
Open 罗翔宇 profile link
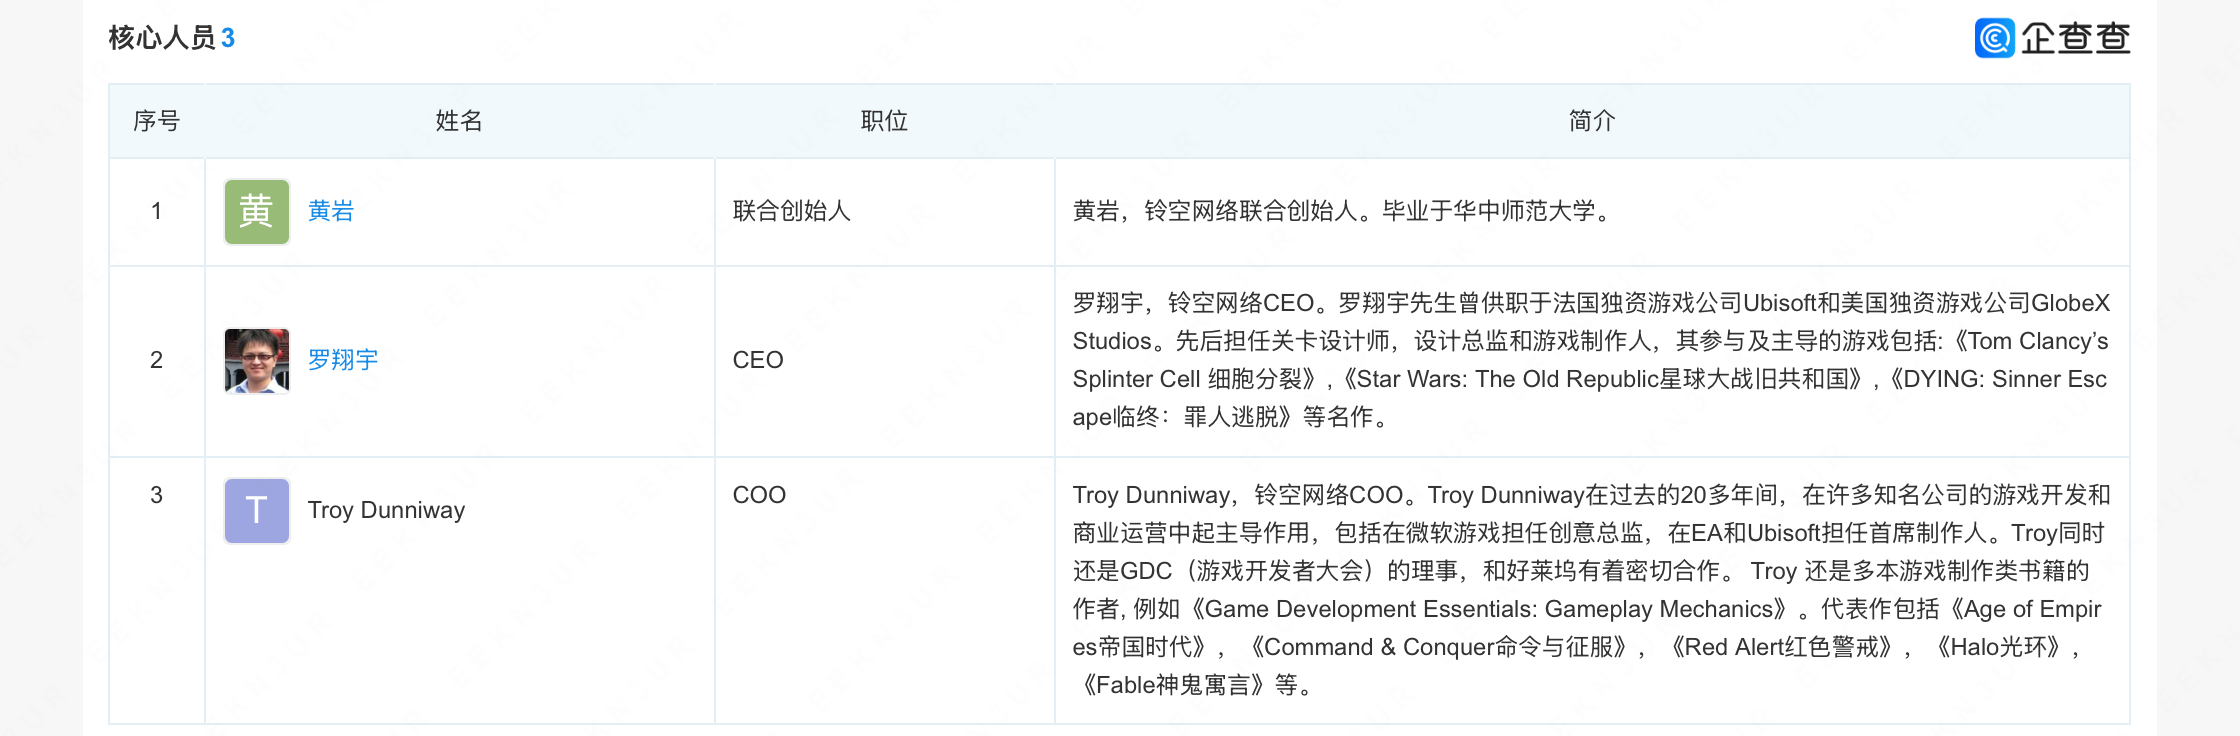point(343,360)
